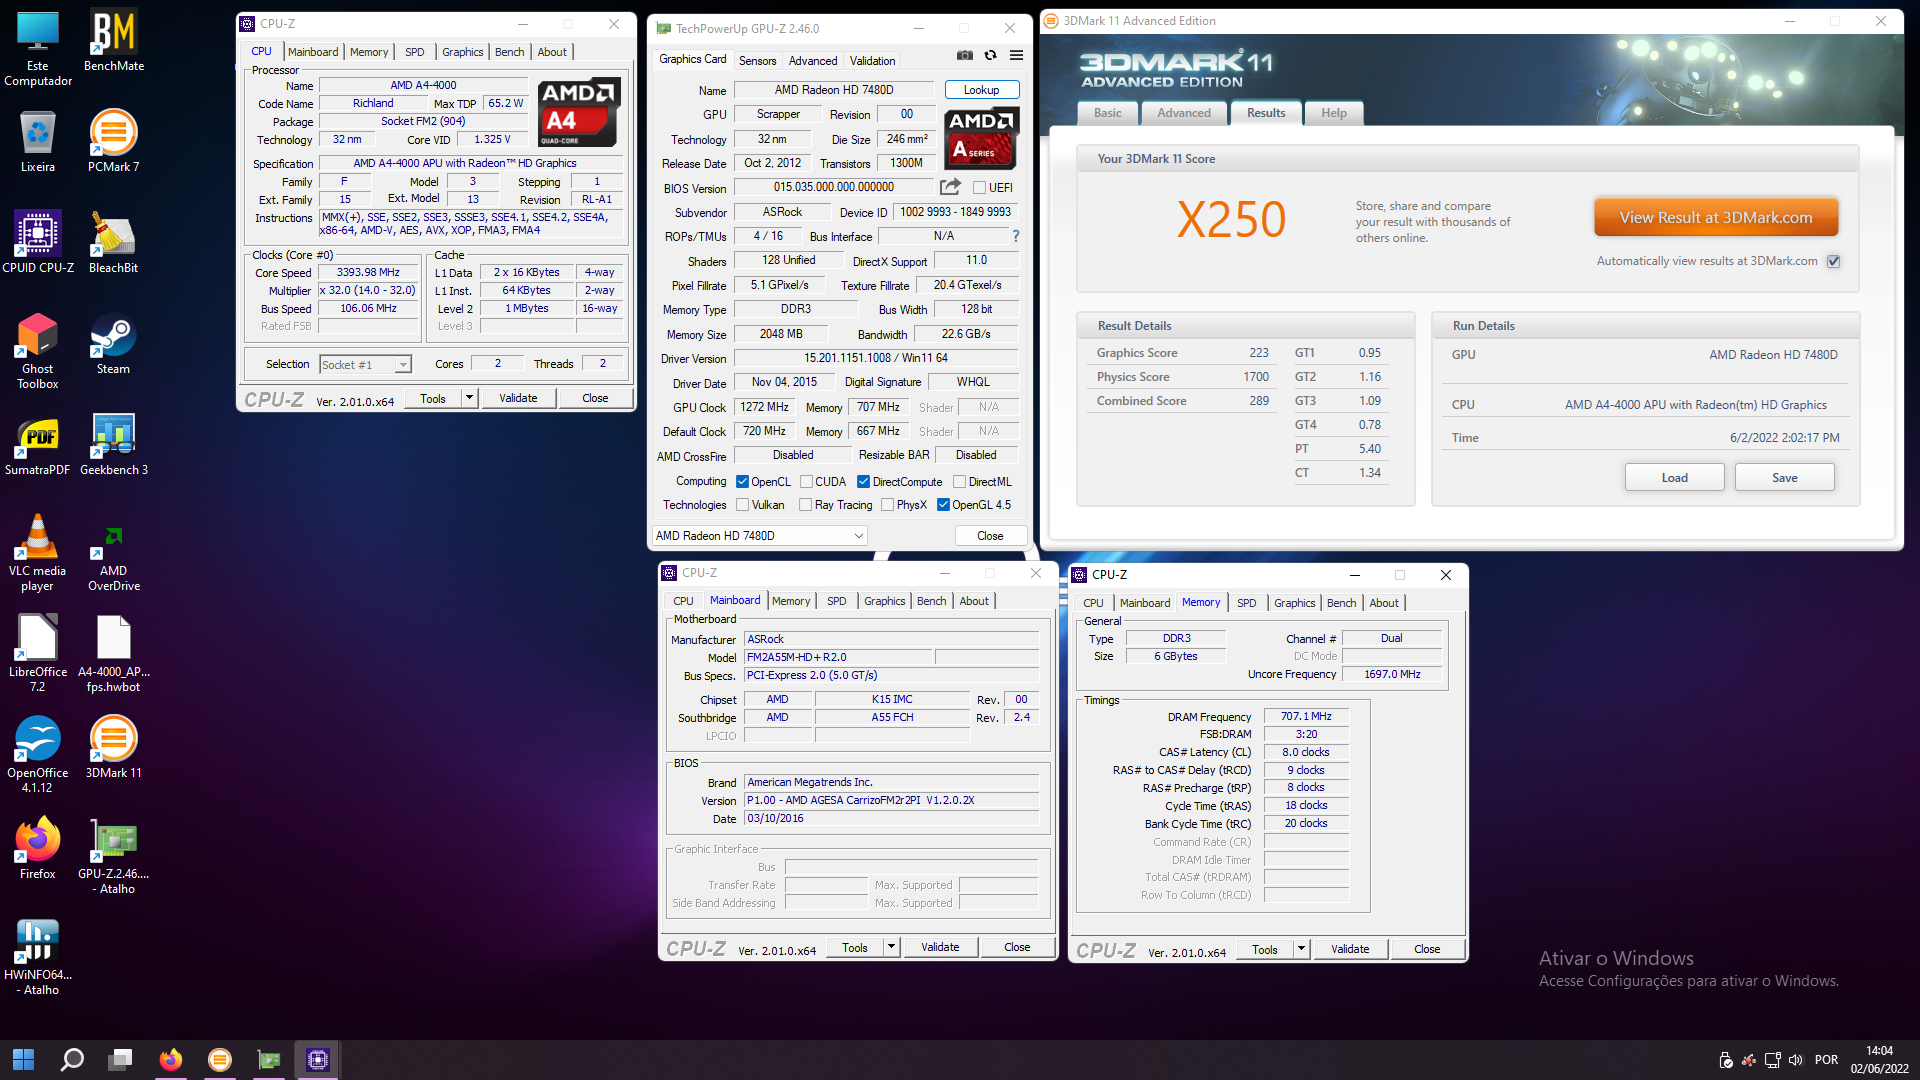Click Save button in 3DMark Run Details
Viewport: 1920px width, 1080px height.
point(1784,478)
